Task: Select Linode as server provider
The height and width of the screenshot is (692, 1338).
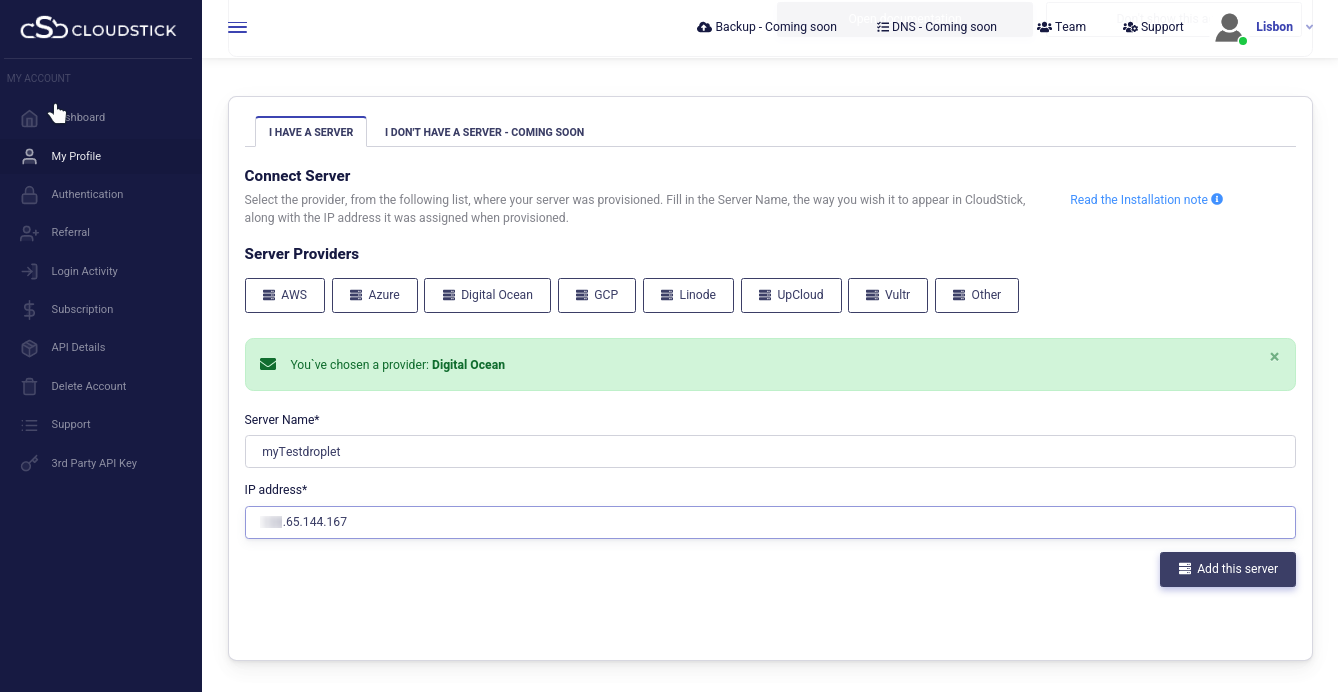Action: point(688,295)
